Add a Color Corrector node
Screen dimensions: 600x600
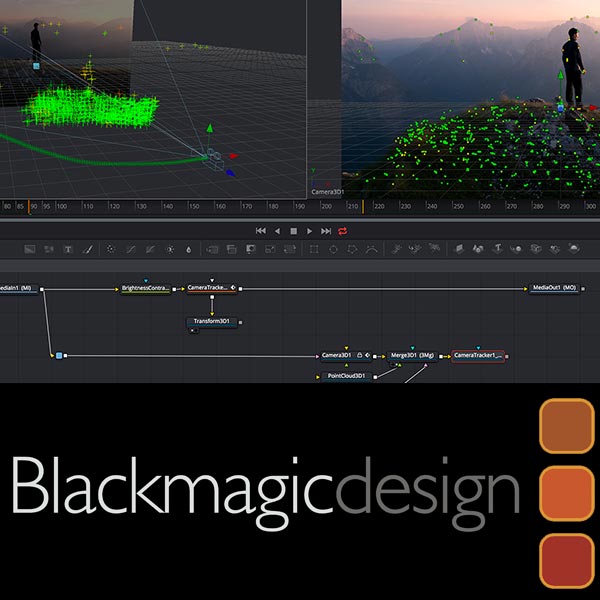point(111,249)
